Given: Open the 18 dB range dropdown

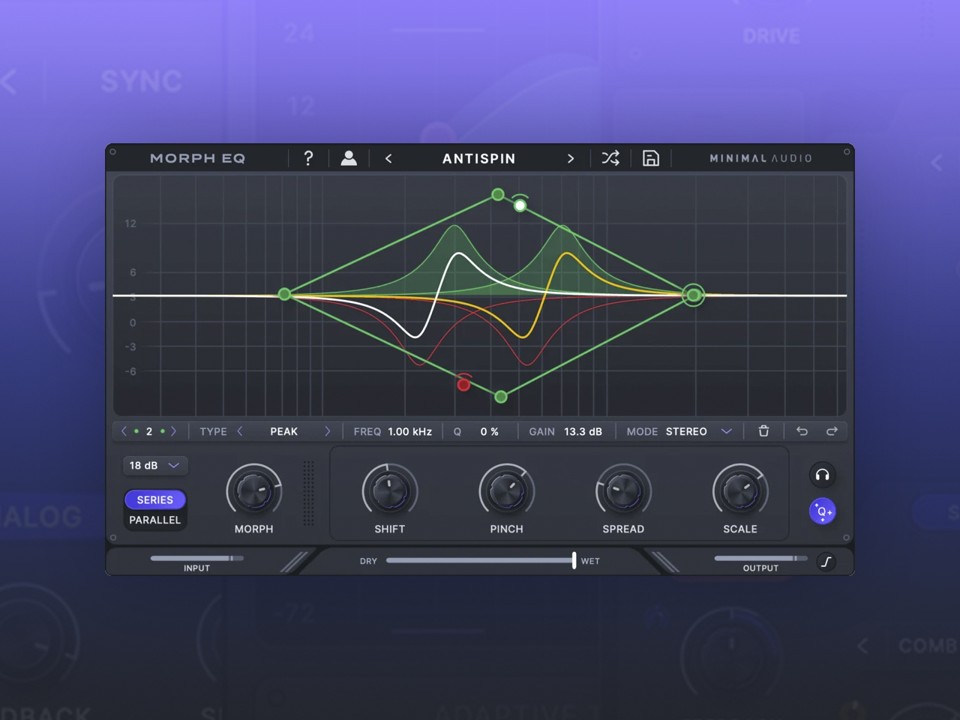Looking at the screenshot, I should [155, 465].
